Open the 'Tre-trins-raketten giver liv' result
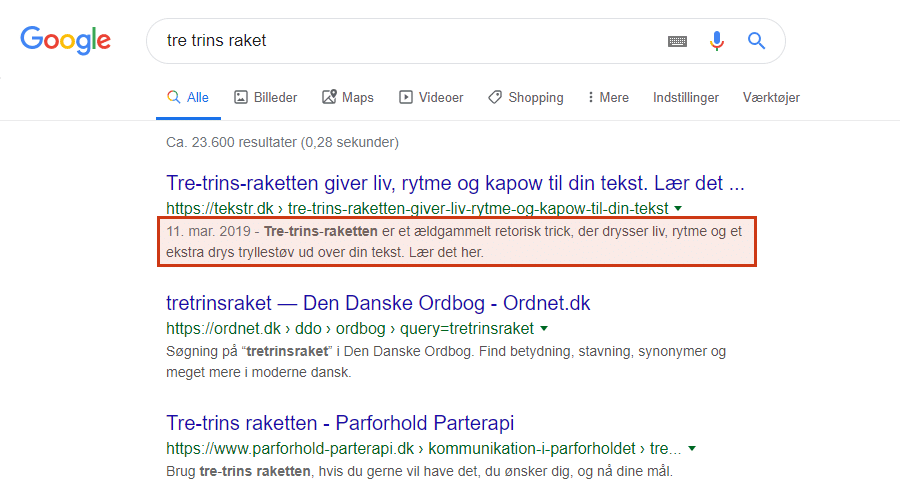 pos(455,183)
